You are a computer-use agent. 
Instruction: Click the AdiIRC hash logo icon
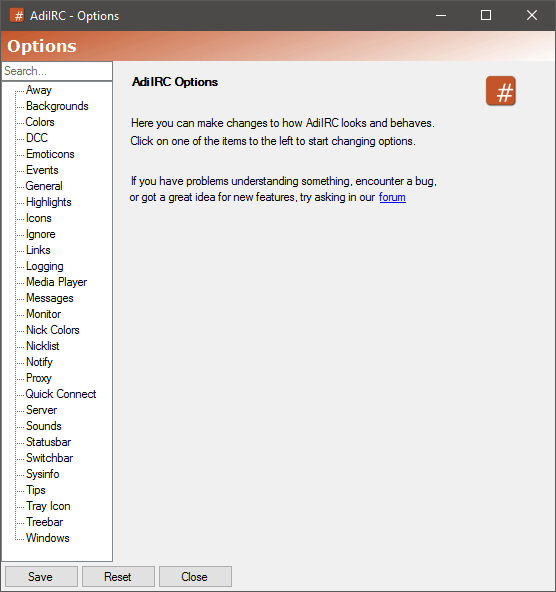tap(501, 91)
